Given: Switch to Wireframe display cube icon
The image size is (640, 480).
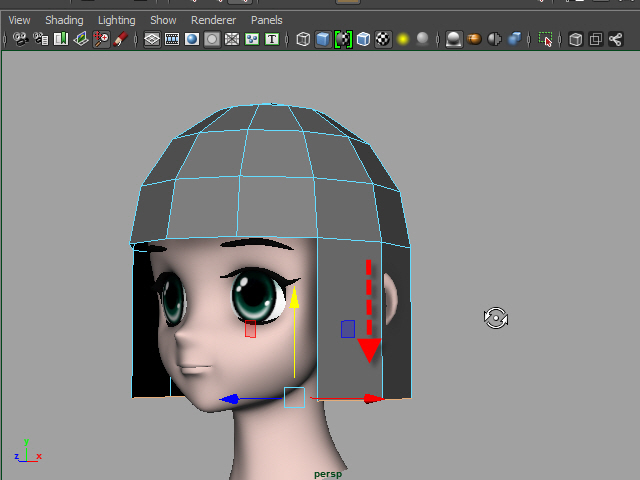Looking at the screenshot, I should point(303,40).
